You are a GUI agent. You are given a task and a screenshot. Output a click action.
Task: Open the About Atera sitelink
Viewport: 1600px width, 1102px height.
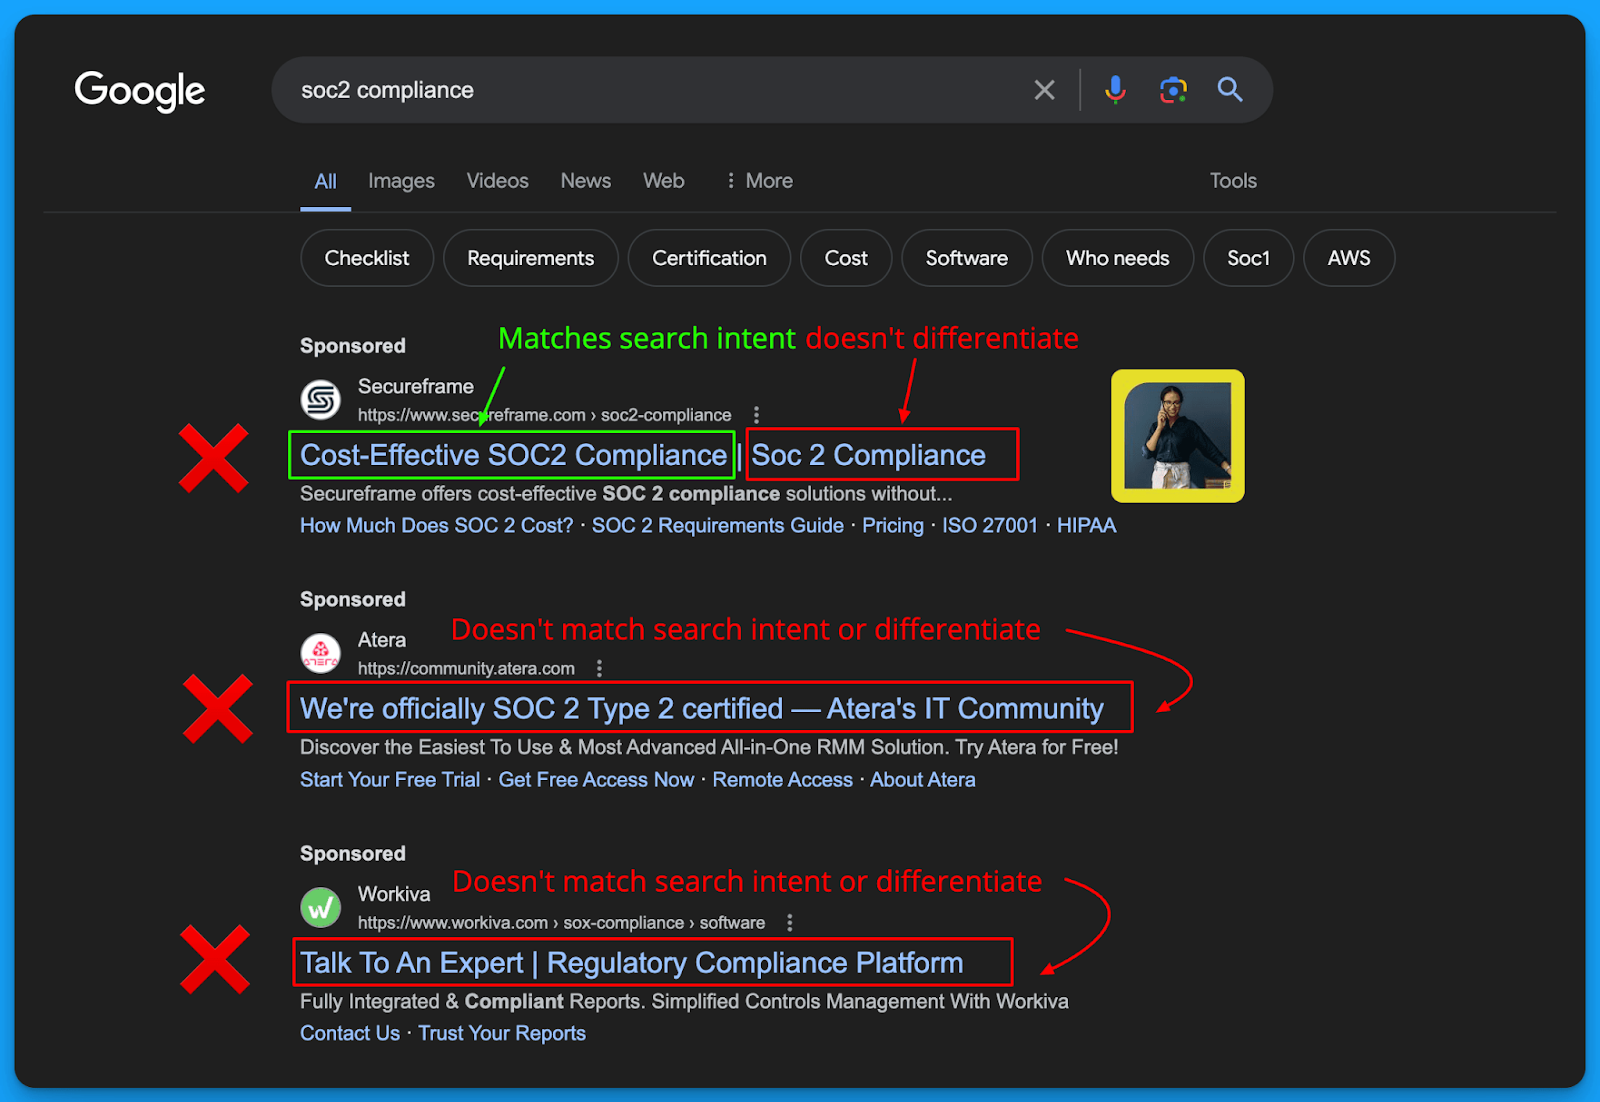922,780
